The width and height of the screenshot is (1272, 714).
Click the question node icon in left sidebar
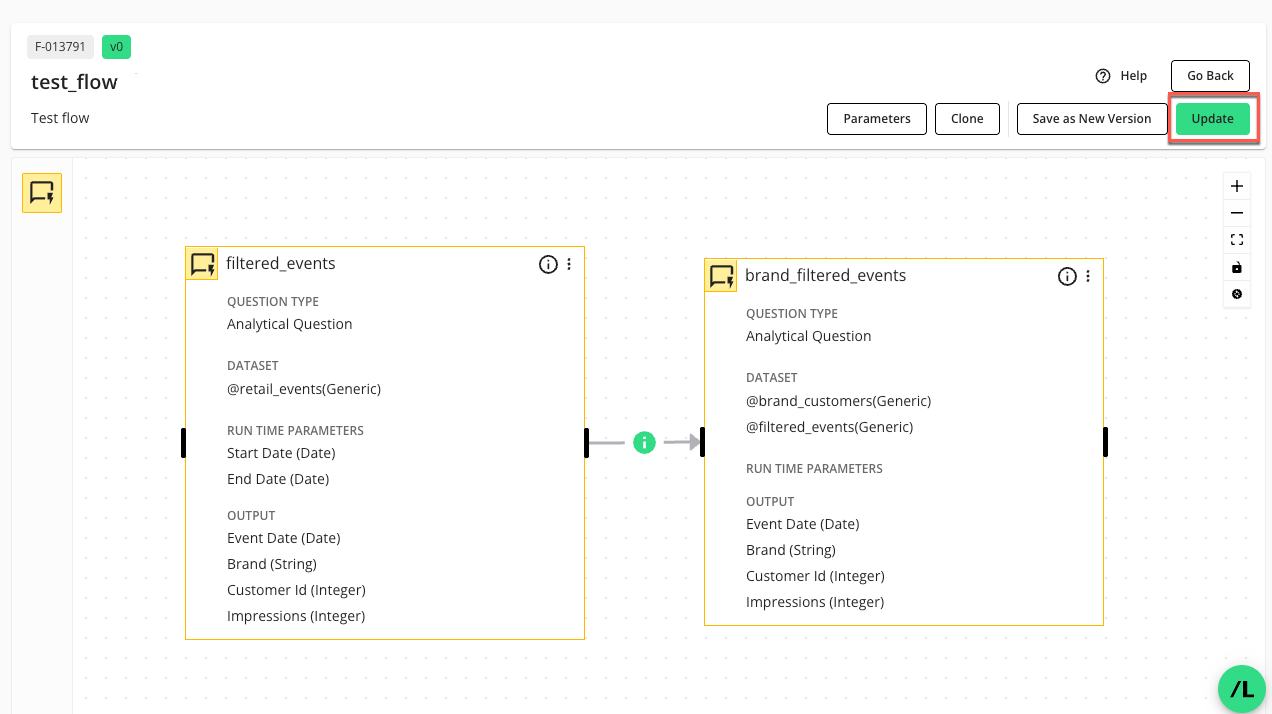(42, 193)
